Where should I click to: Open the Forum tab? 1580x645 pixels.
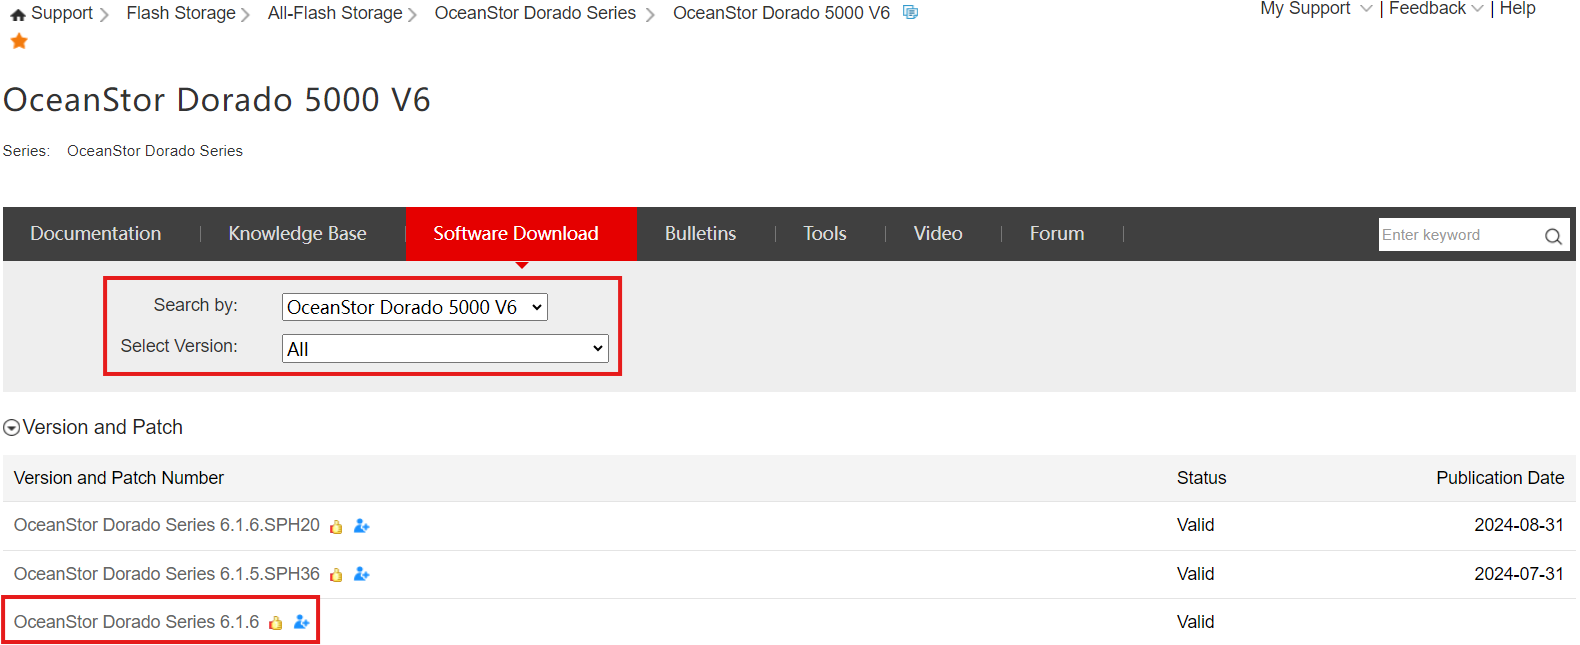[x=1057, y=233]
